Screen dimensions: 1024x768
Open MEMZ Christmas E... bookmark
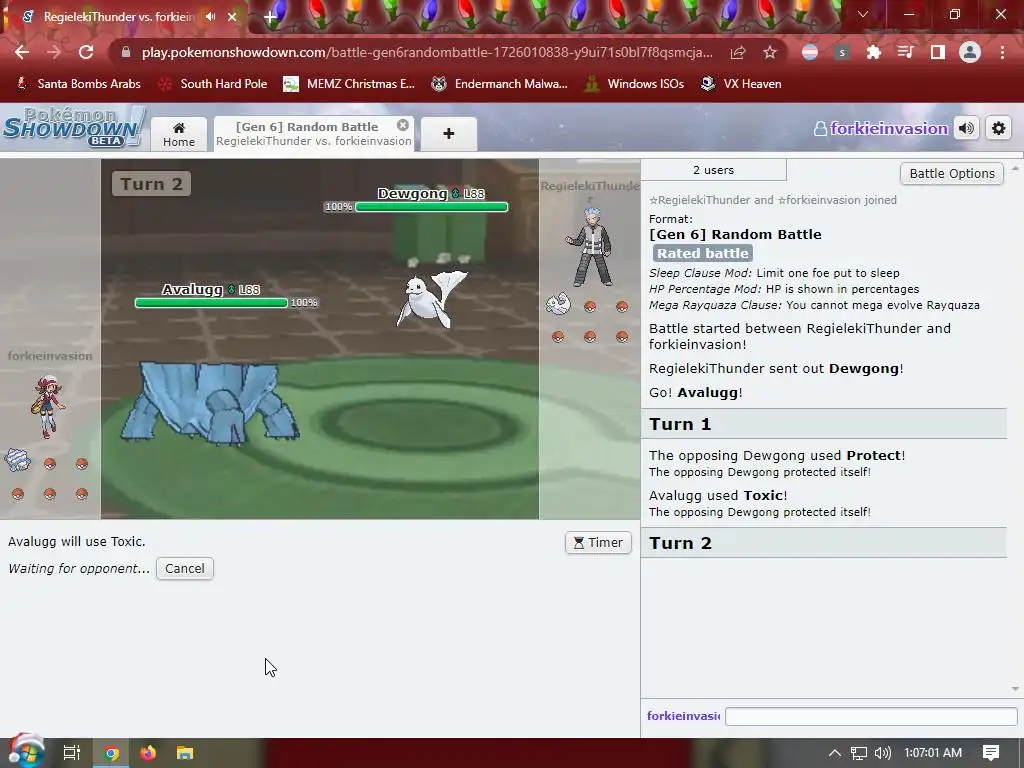tap(349, 84)
